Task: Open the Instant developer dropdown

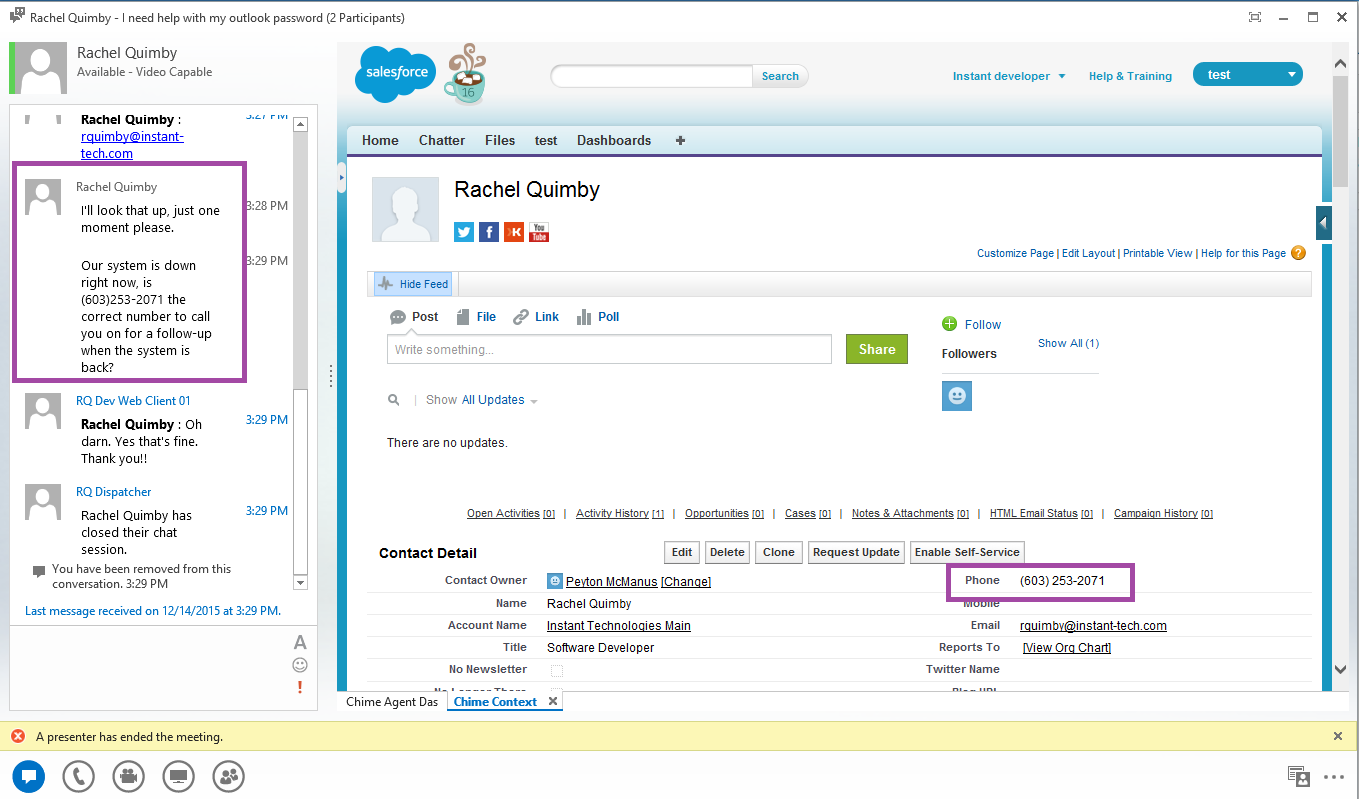Action: (1009, 76)
